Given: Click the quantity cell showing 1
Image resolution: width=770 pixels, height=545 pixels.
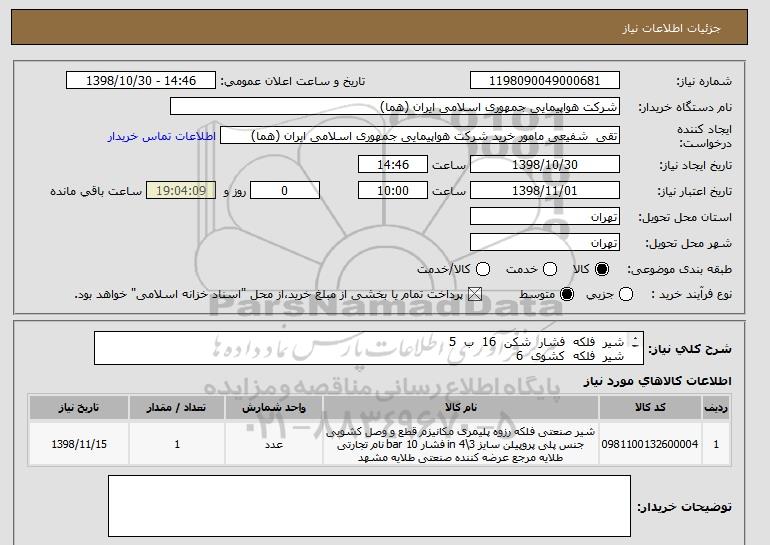Looking at the screenshot, I should tap(177, 444).
